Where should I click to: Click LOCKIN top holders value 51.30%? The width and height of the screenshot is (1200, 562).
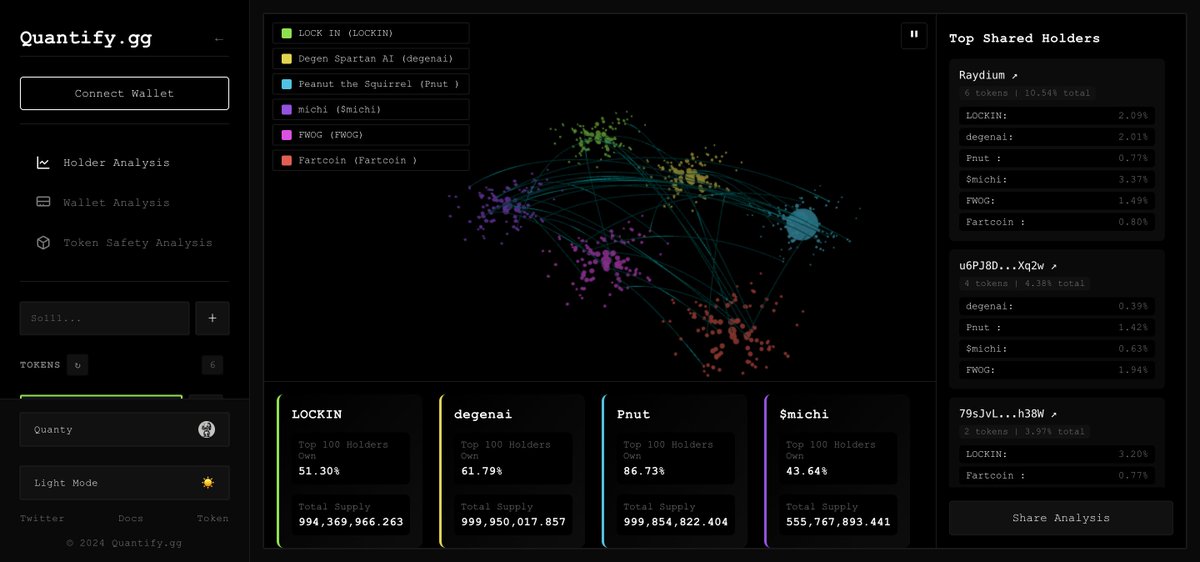[319, 471]
